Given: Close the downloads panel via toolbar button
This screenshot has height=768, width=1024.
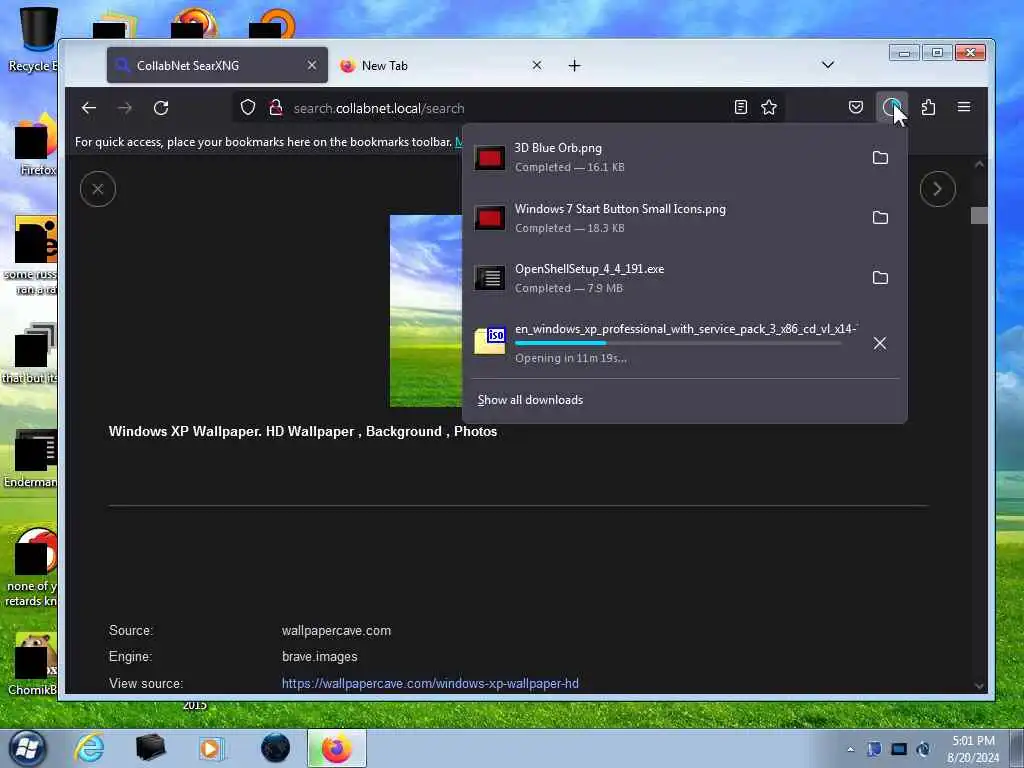Looking at the screenshot, I should click(891, 108).
